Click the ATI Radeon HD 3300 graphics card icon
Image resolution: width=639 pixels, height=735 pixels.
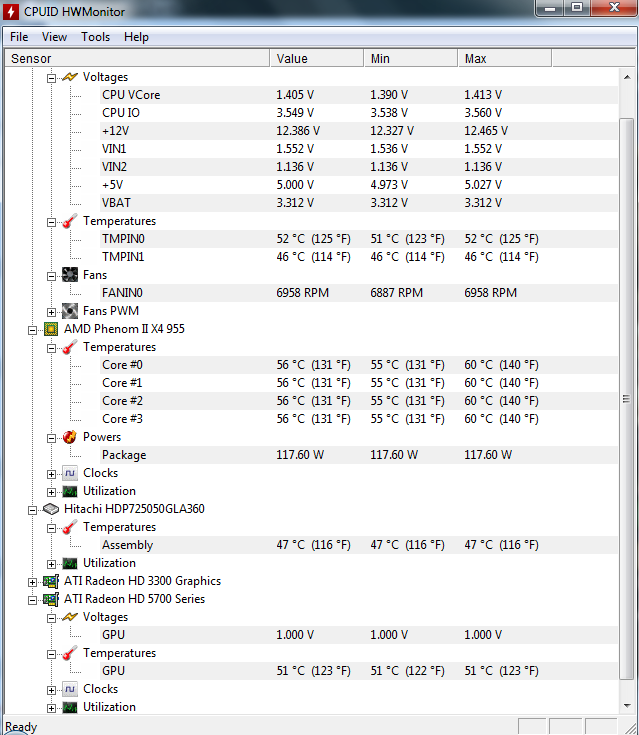pyautogui.click(x=51, y=581)
